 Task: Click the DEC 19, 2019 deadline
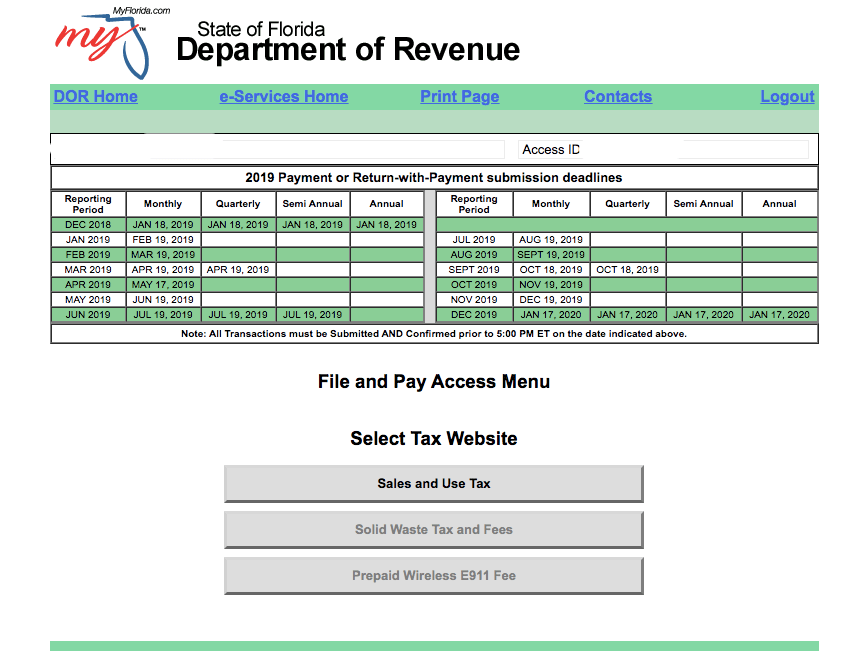coord(551,300)
